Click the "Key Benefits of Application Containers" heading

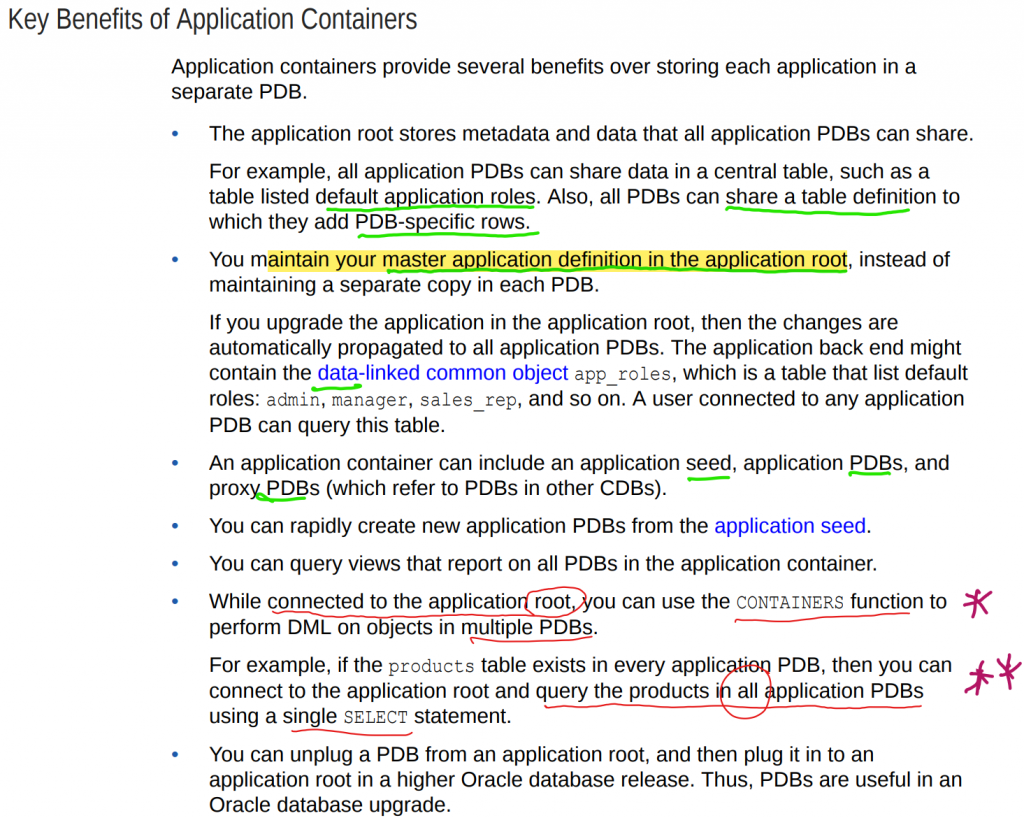pyautogui.click(x=213, y=20)
